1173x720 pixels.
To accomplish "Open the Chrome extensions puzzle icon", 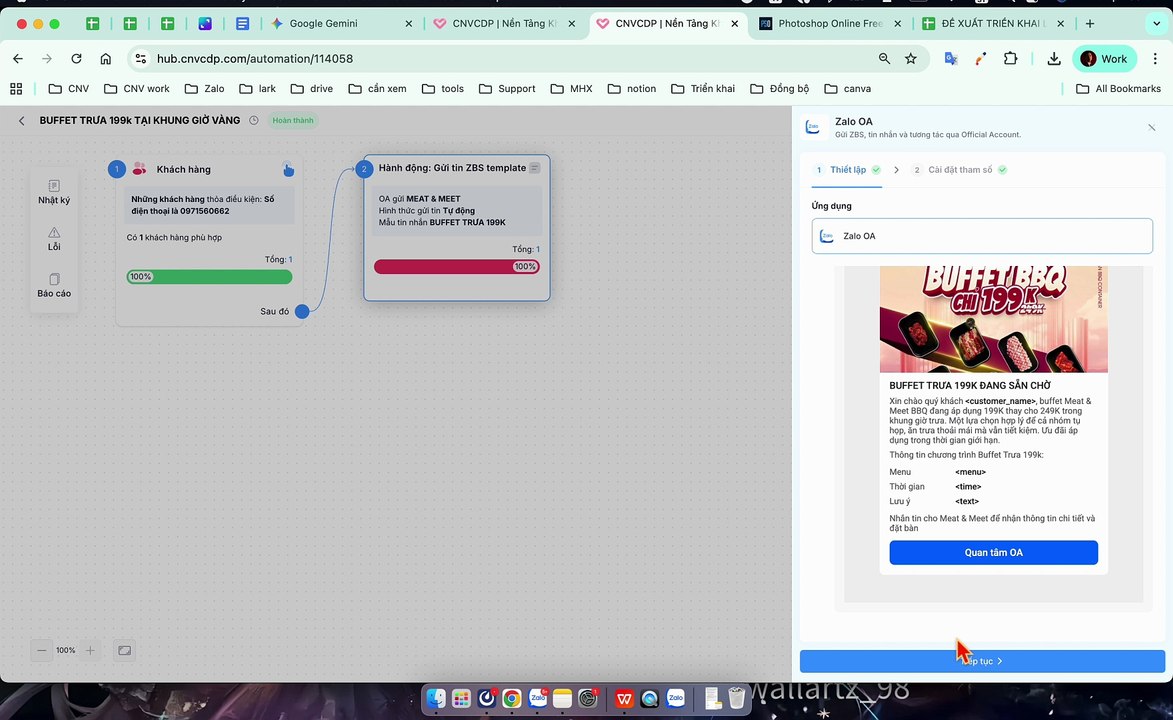I will click(1011, 58).
